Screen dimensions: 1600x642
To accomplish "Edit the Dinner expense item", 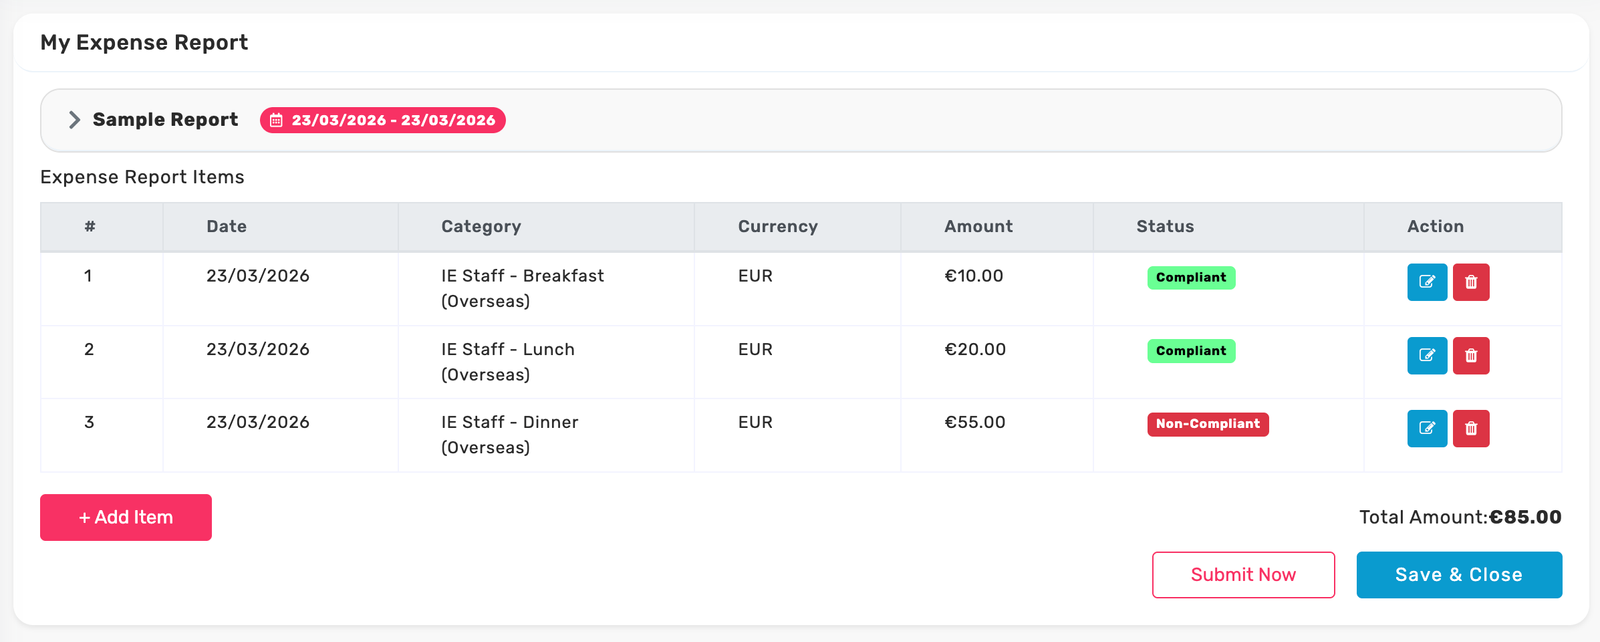I will point(1427,428).
